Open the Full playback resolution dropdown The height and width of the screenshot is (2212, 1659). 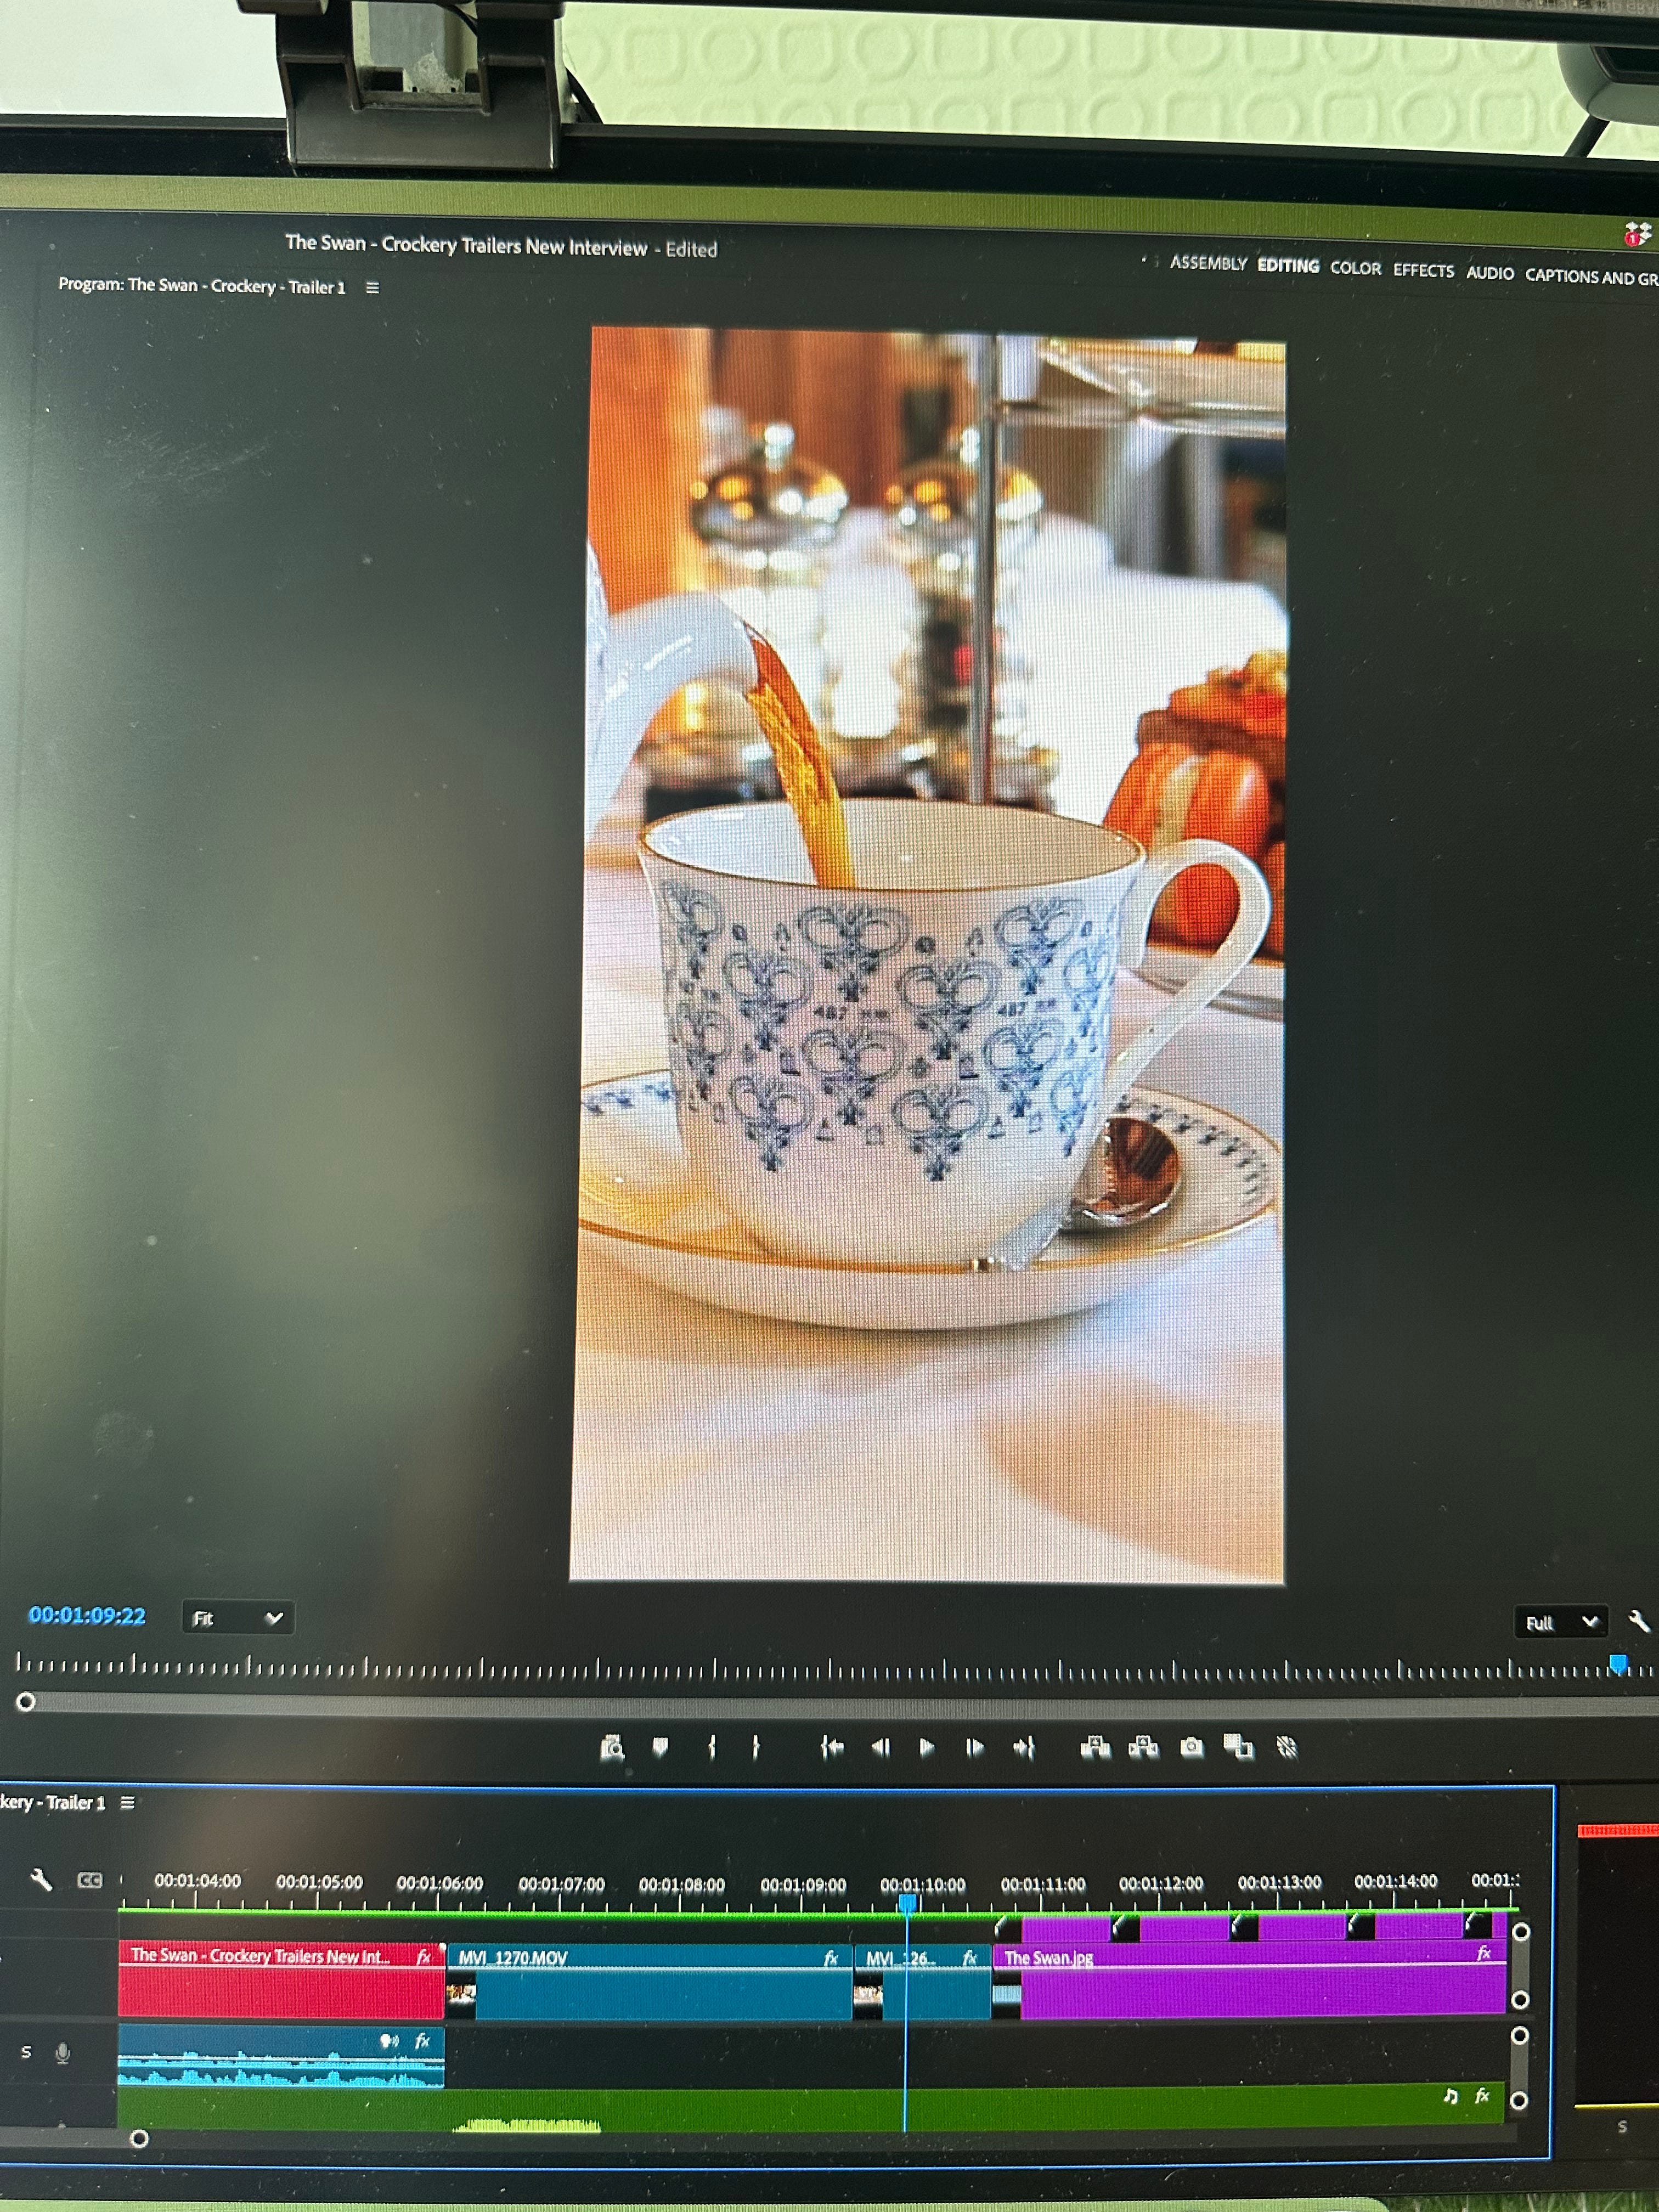click(x=1561, y=1622)
